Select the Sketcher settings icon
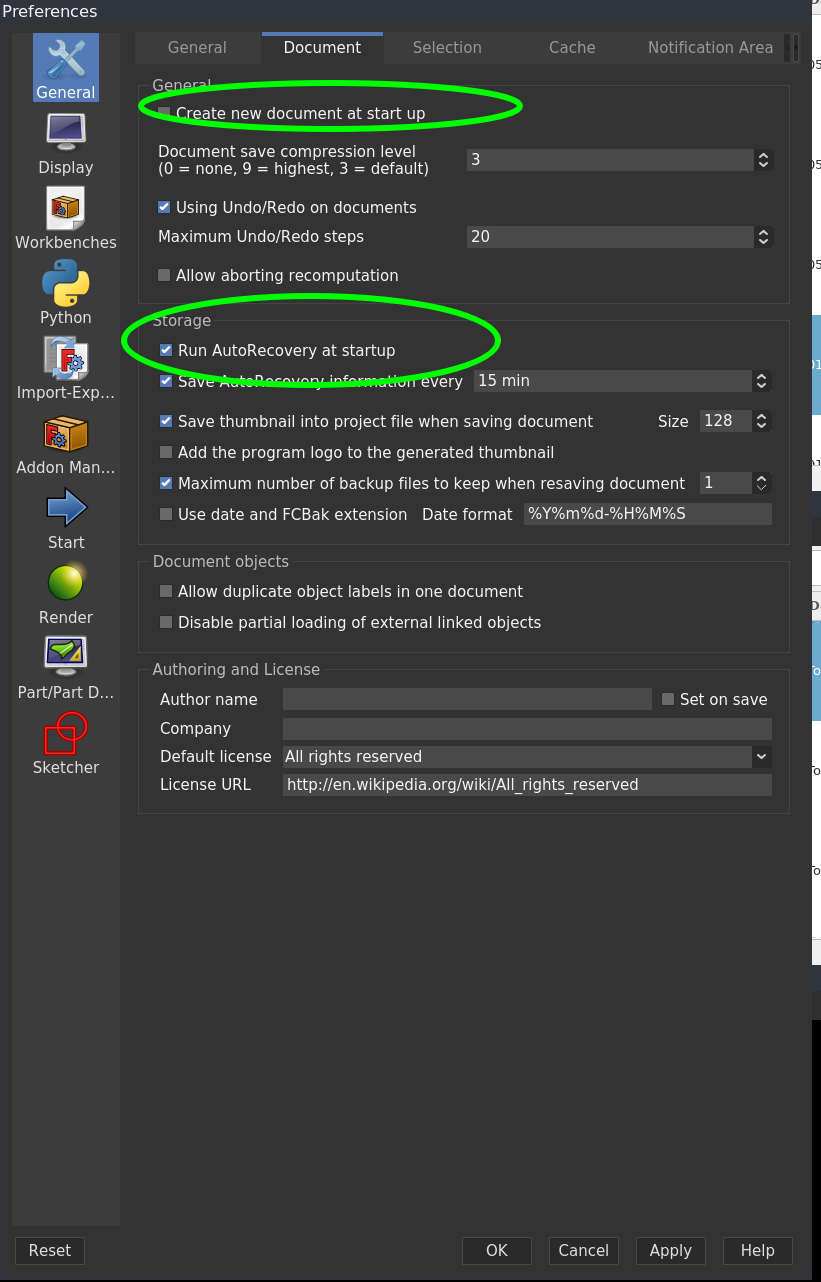The image size is (821, 1282). click(65, 732)
